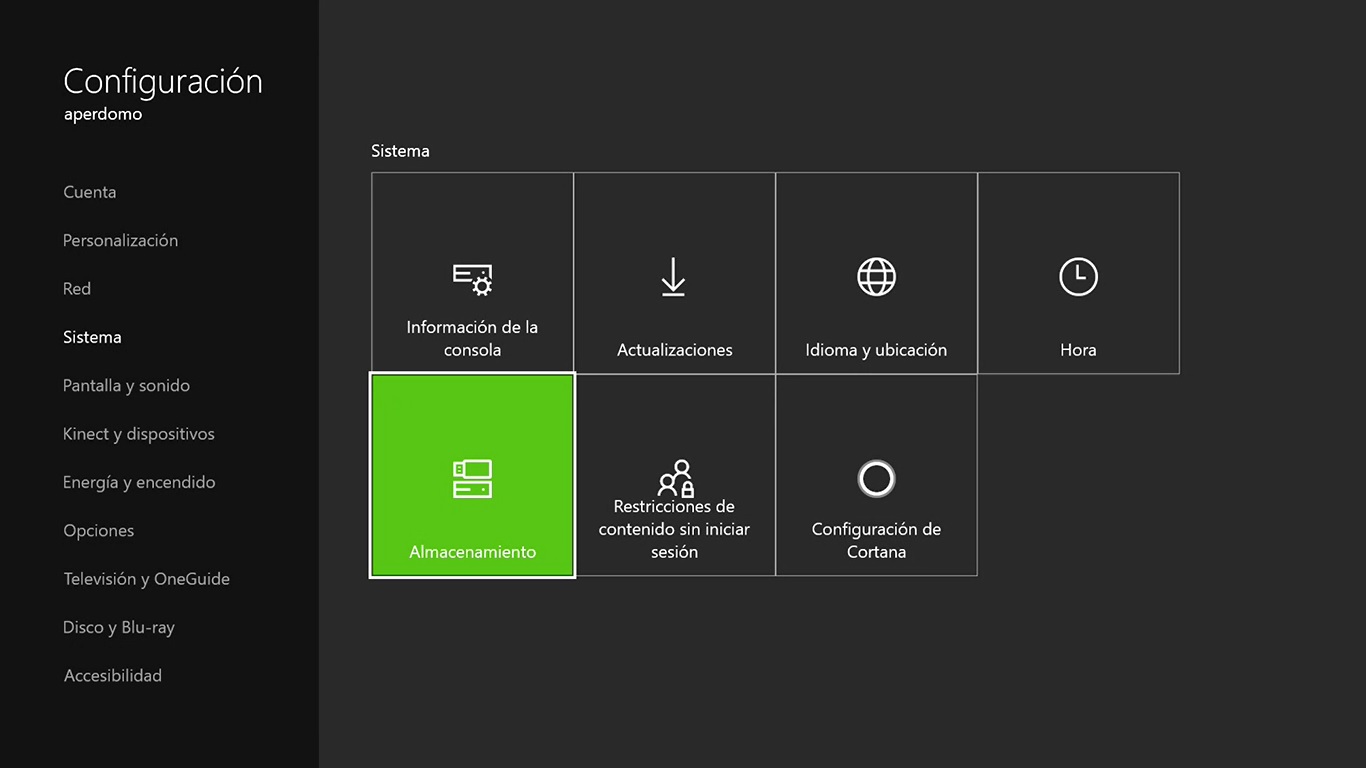Screen dimensions: 1366x768
Task: Select Opciones from the sidebar
Action: point(98,530)
